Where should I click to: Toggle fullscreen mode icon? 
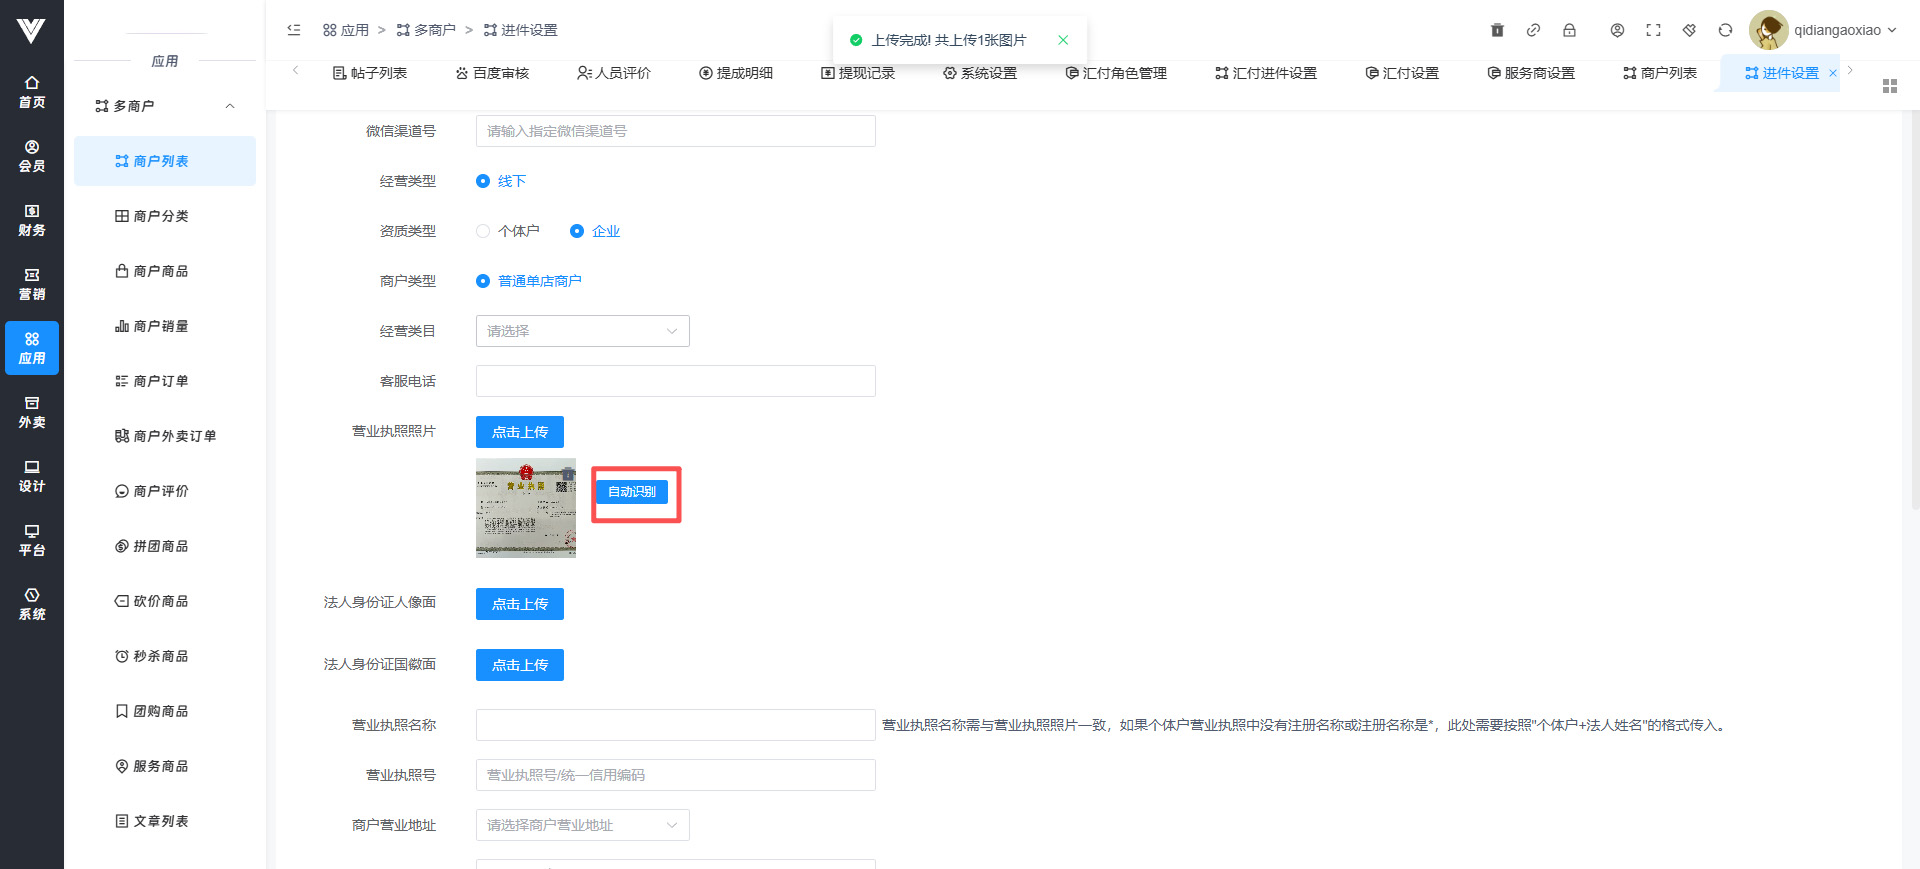coord(1653,30)
